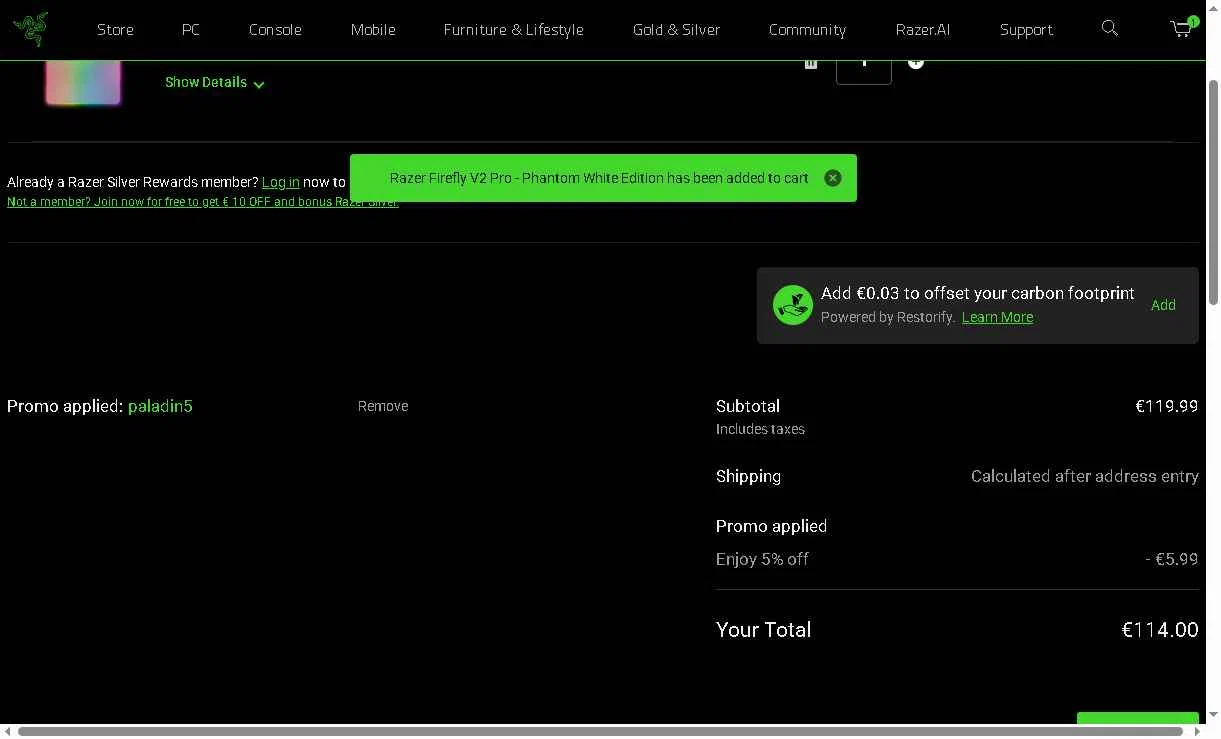This screenshot has width=1221, height=739.
Task: Open the Mobile menu
Action: coord(373,30)
